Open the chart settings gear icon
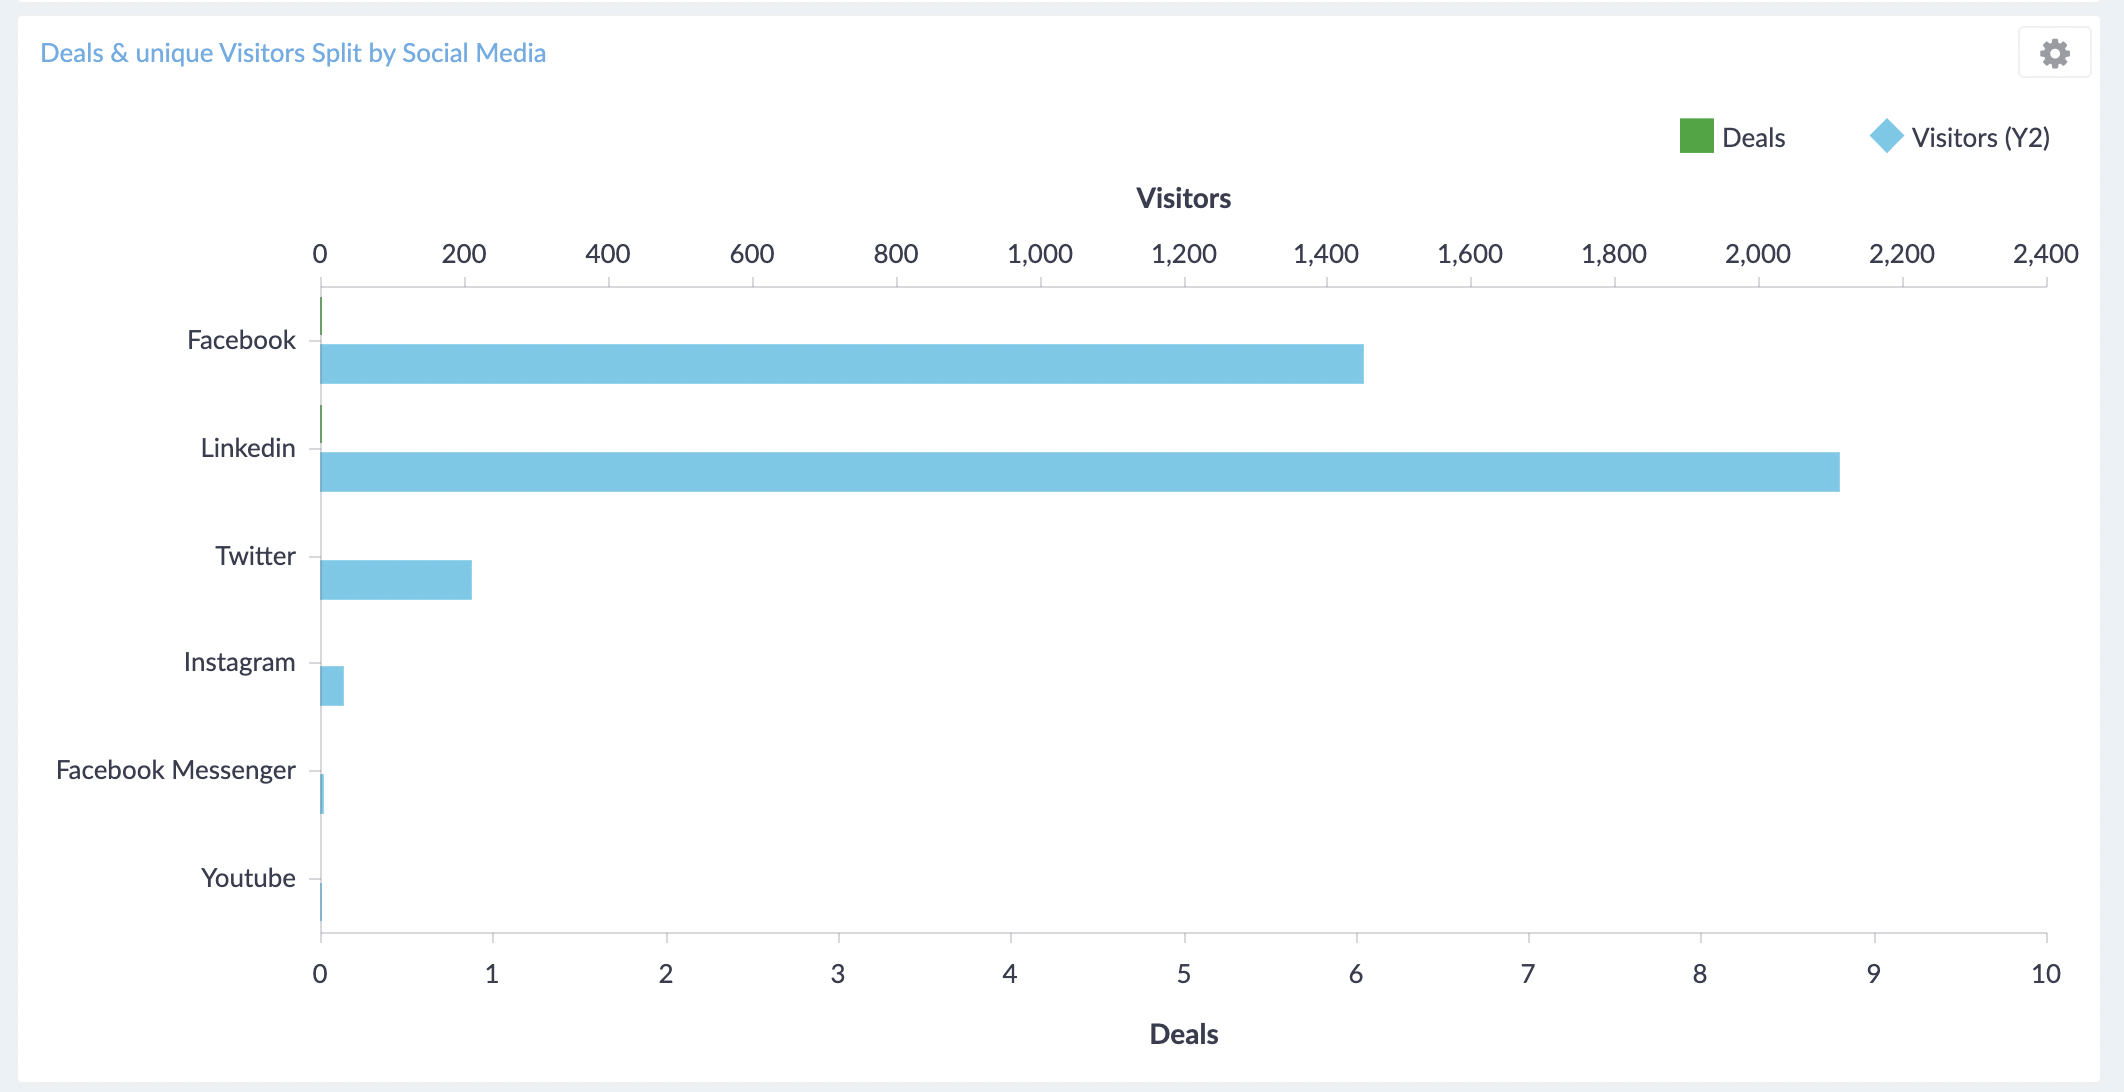 tap(2054, 53)
